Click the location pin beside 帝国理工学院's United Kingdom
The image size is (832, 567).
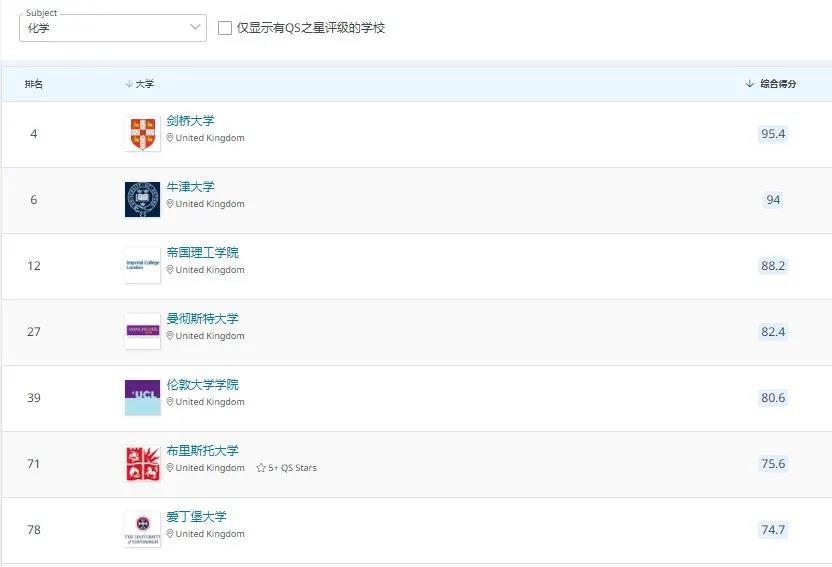coord(170,269)
